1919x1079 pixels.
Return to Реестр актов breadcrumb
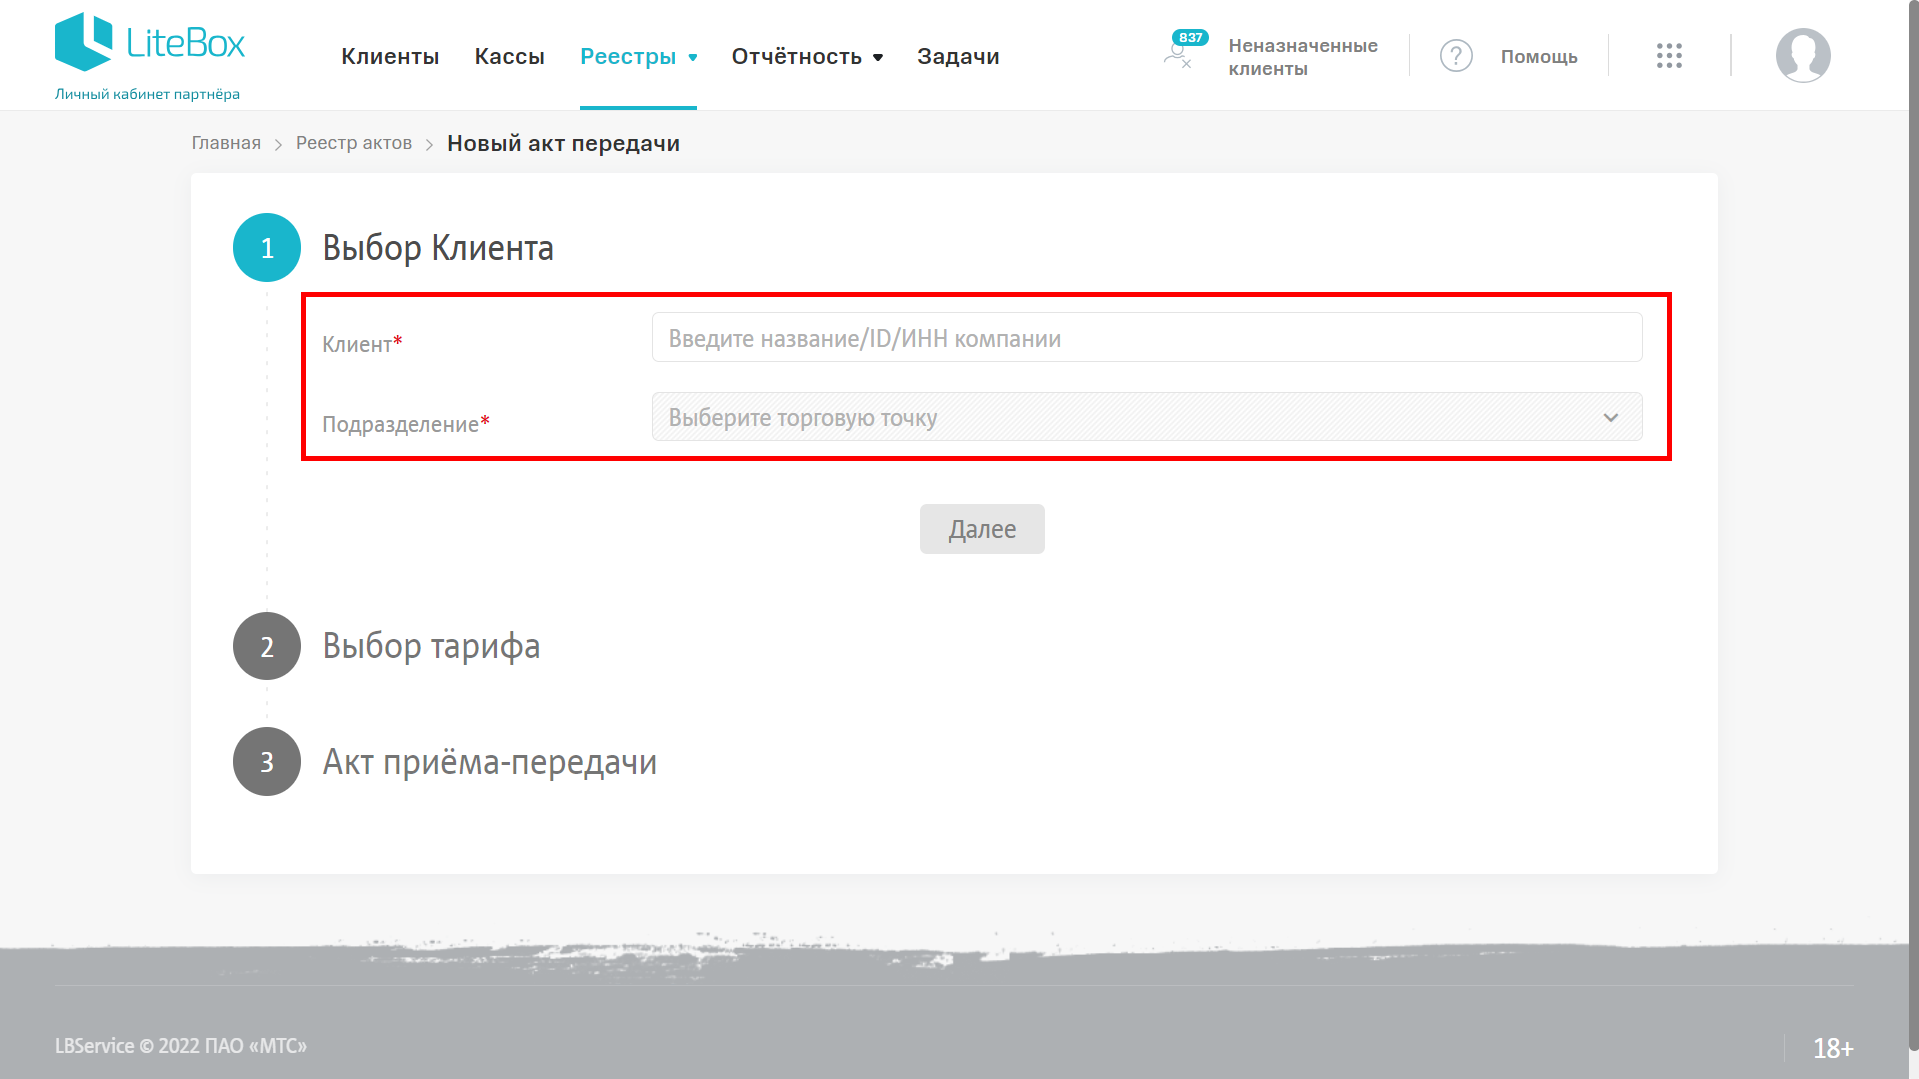(x=354, y=143)
